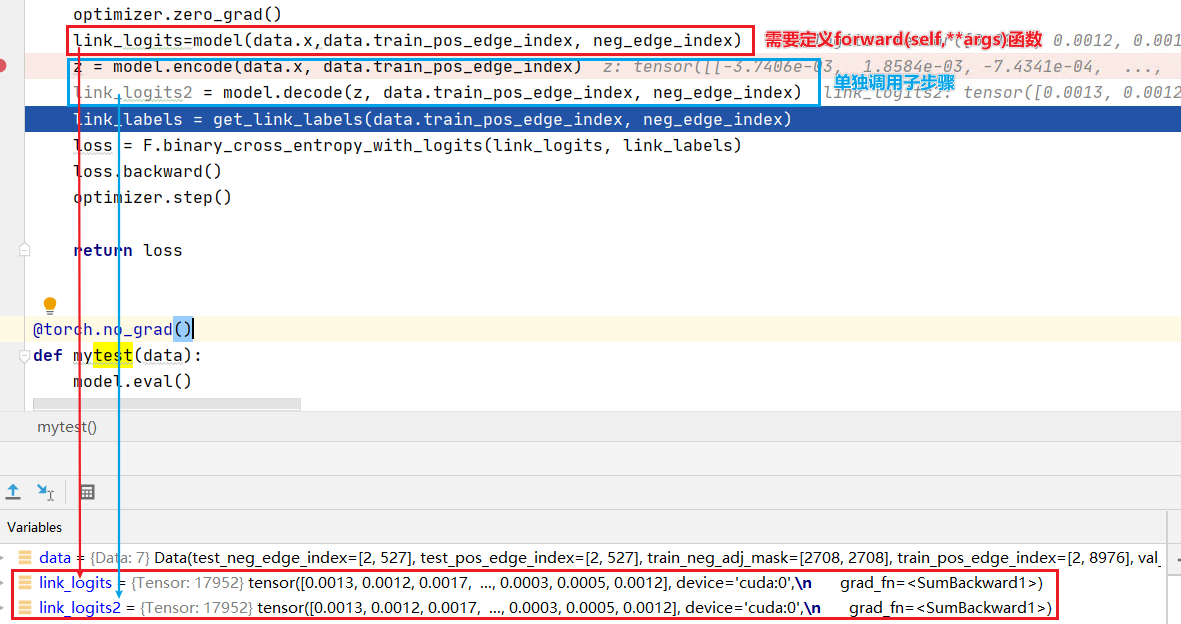Click the link_logits variable's type icon

(x=25, y=583)
